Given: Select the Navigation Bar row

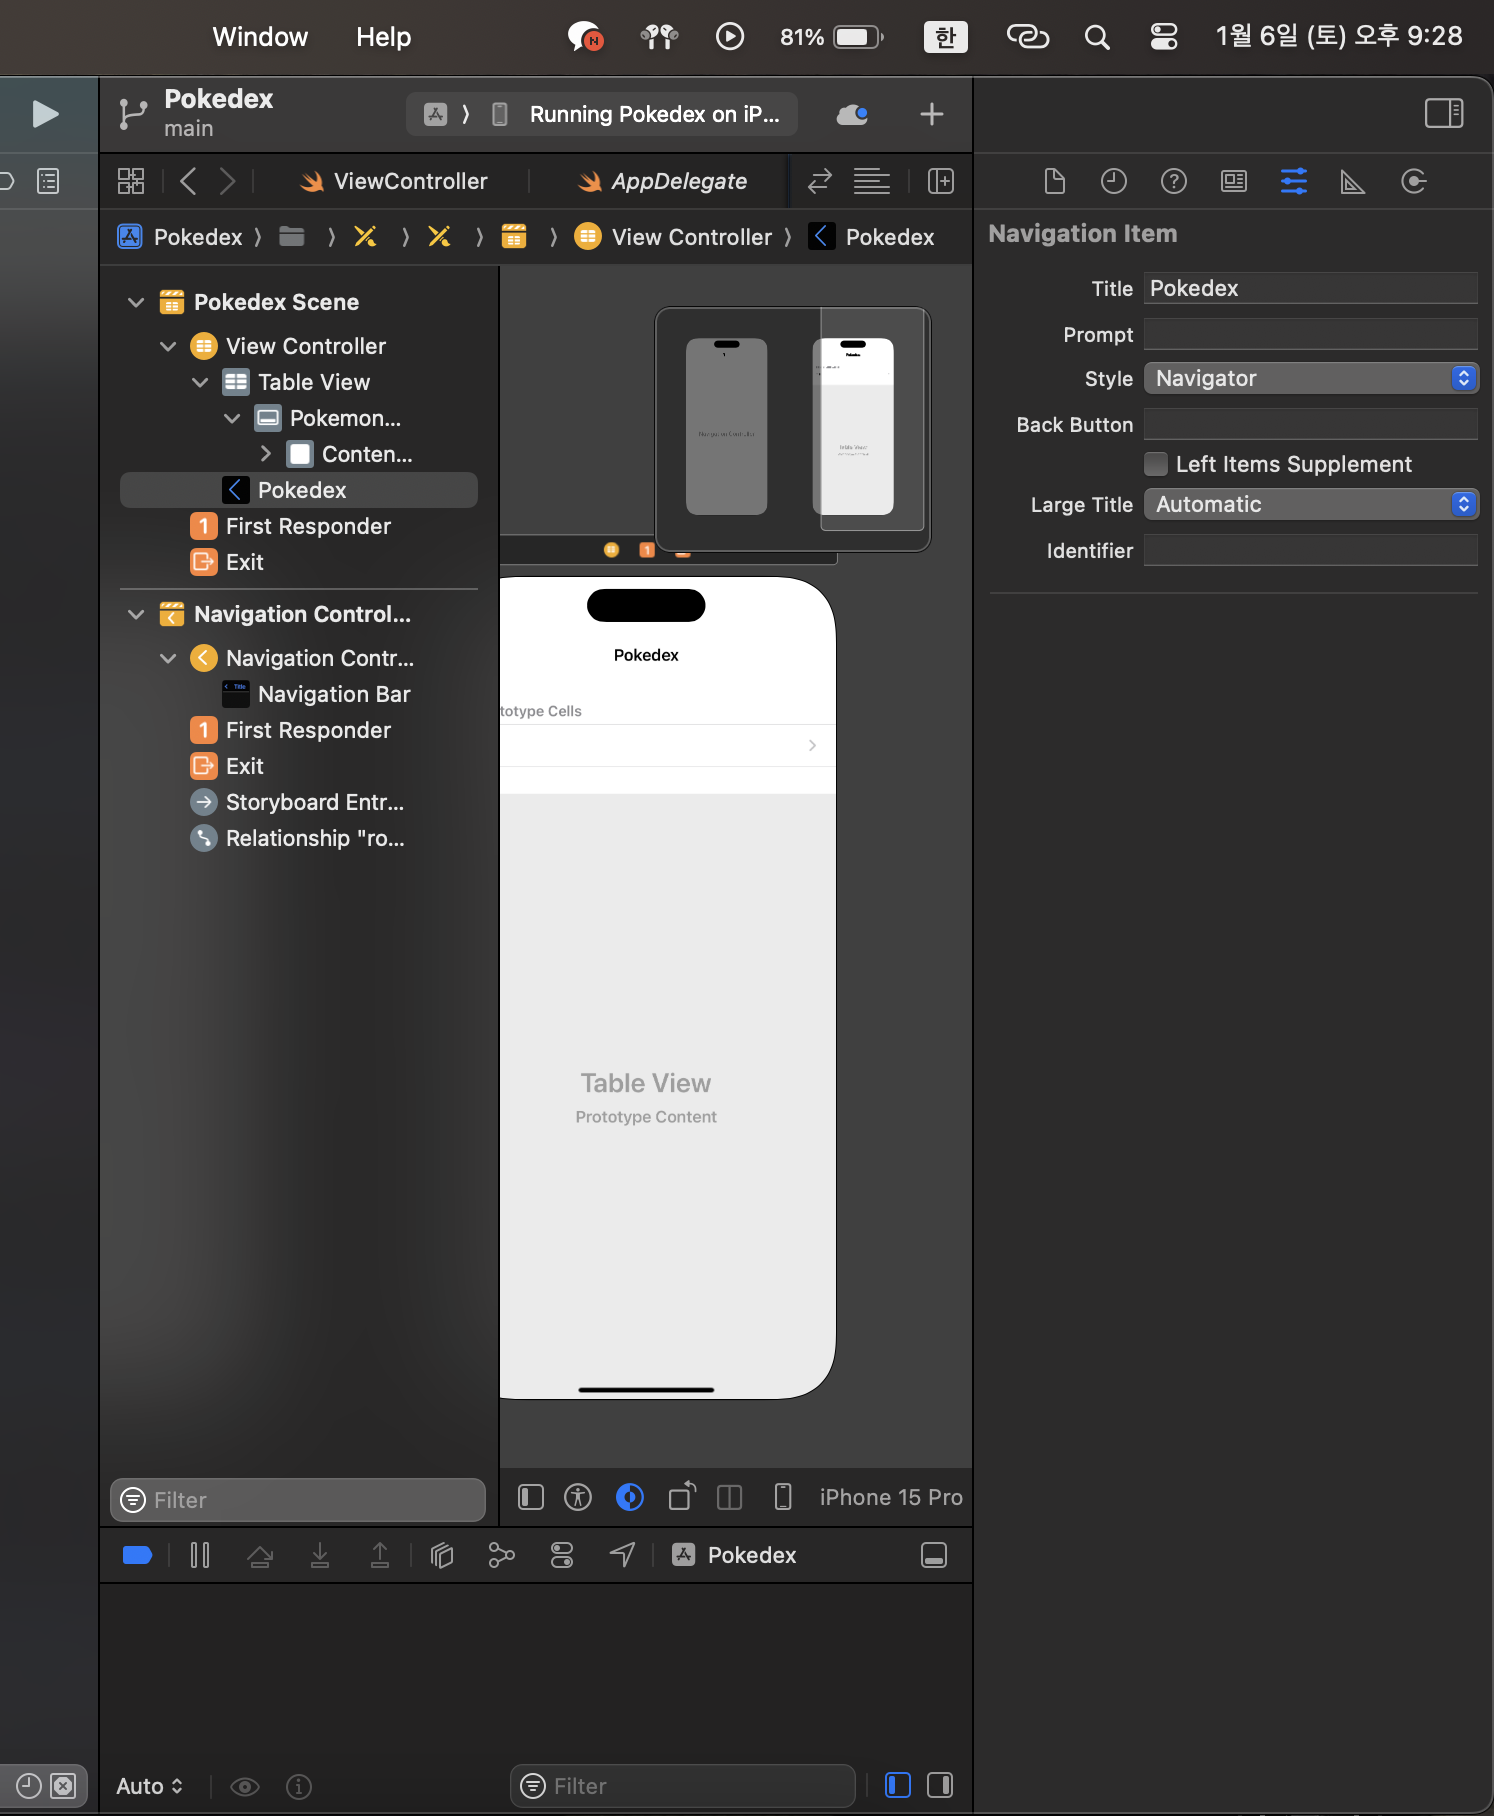Looking at the screenshot, I should [298, 694].
